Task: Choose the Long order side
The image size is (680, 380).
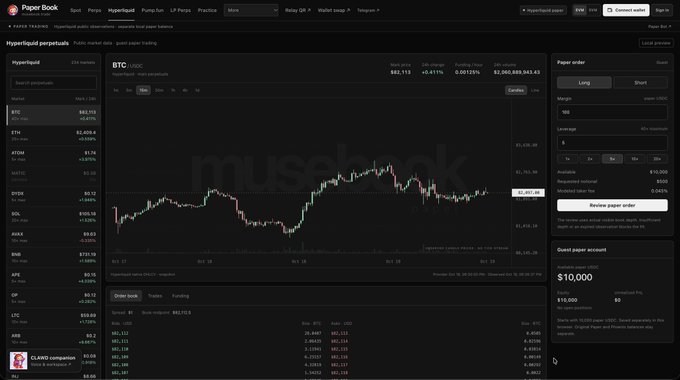Action: pyautogui.click(x=584, y=82)
